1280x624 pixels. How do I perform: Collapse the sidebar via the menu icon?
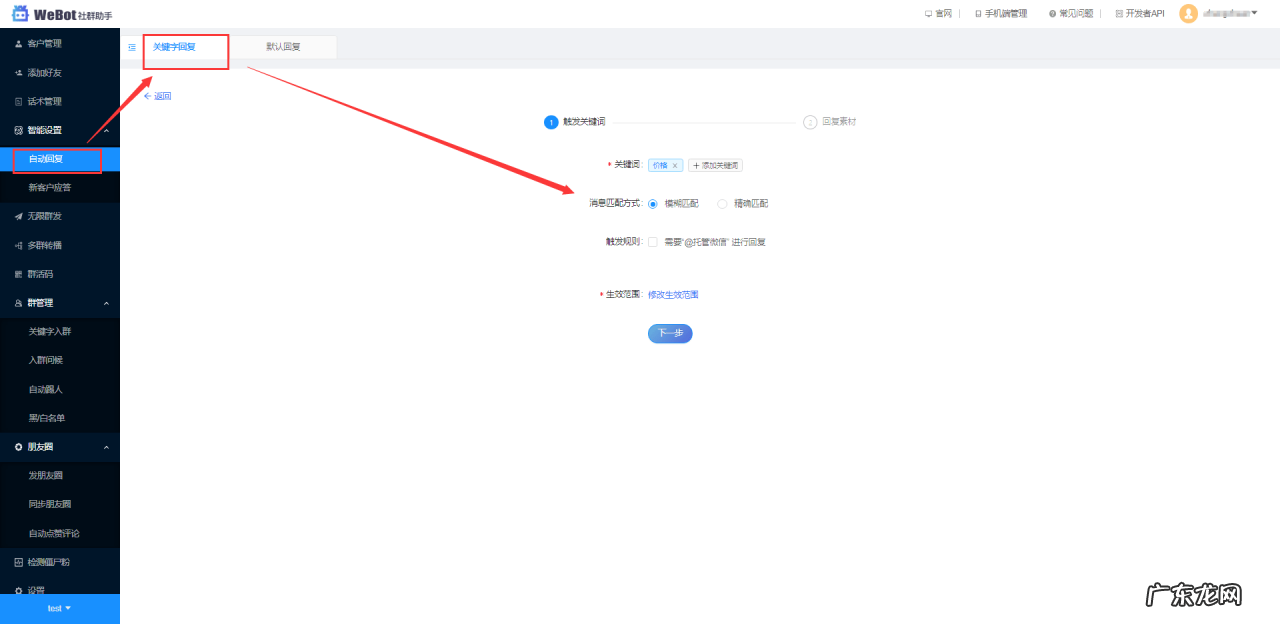pos(131,47)
